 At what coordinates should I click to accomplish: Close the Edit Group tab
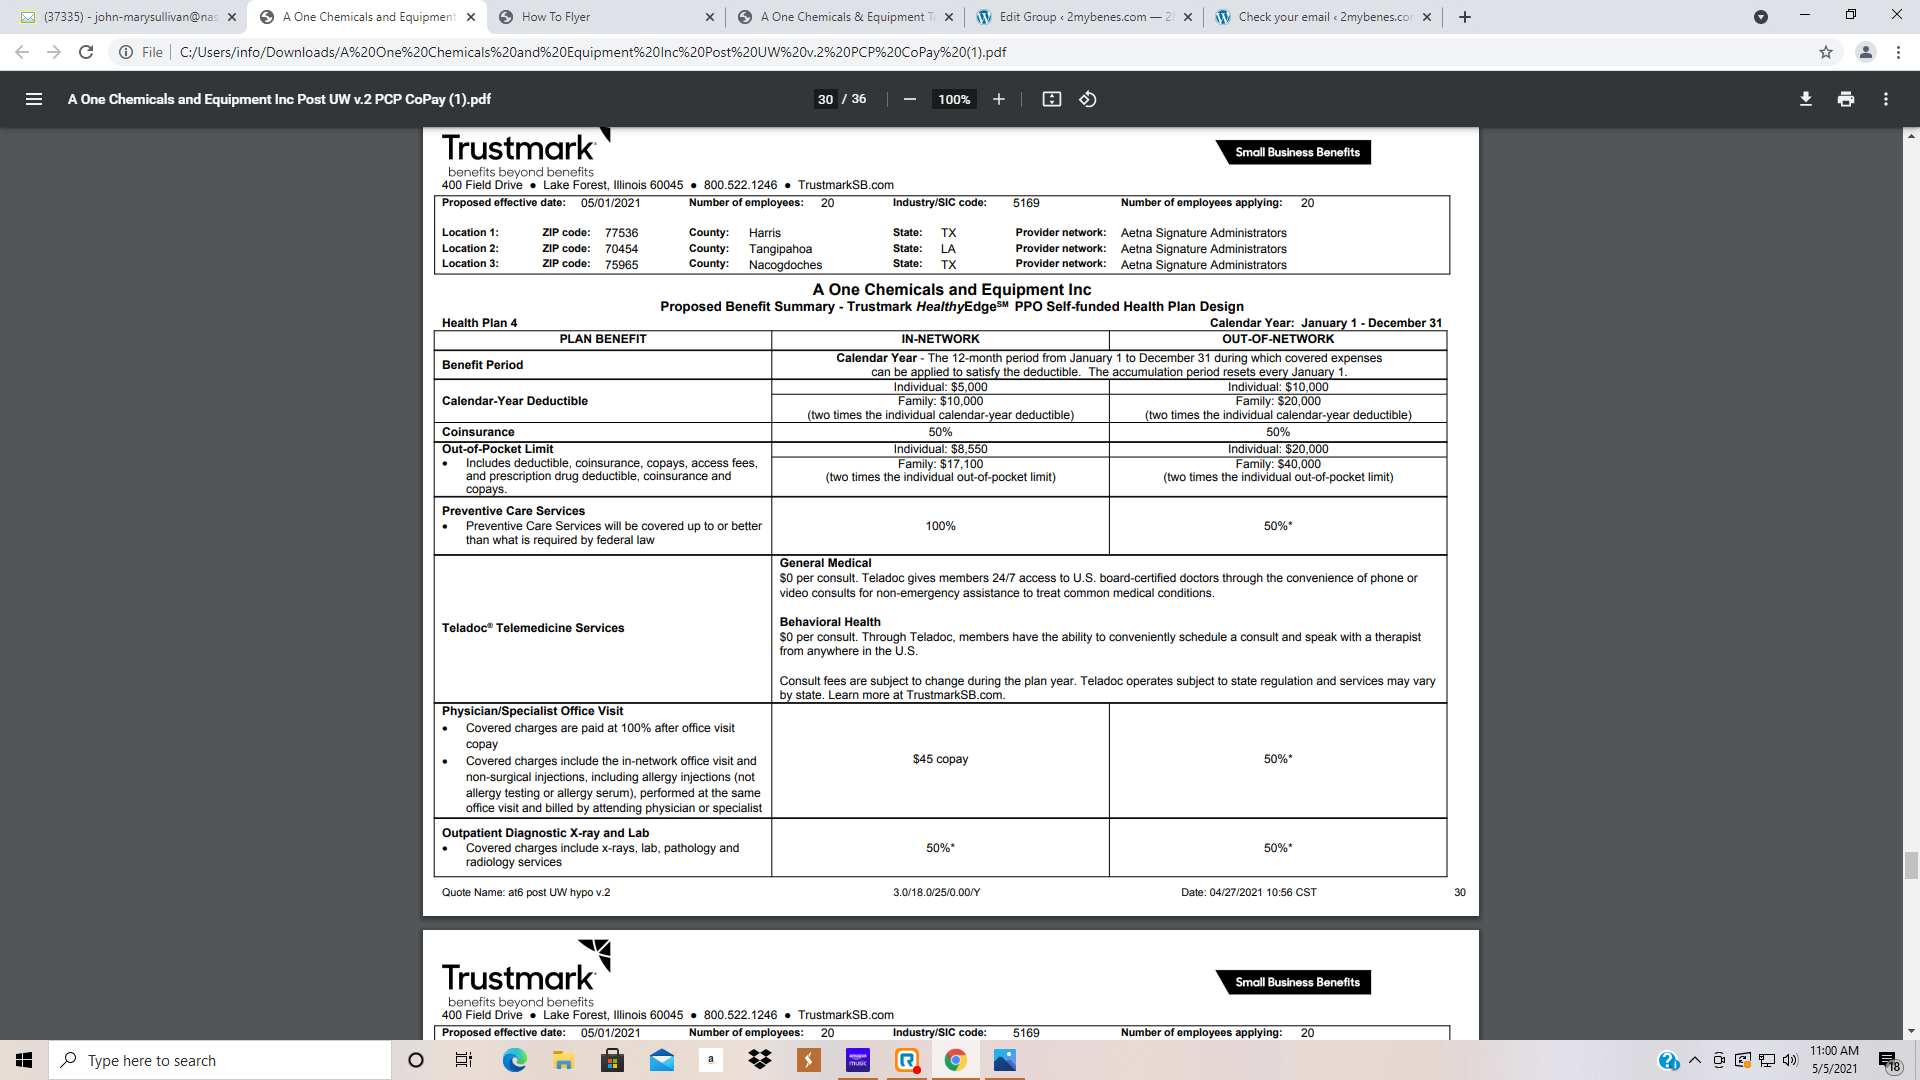click(1187, 17)
